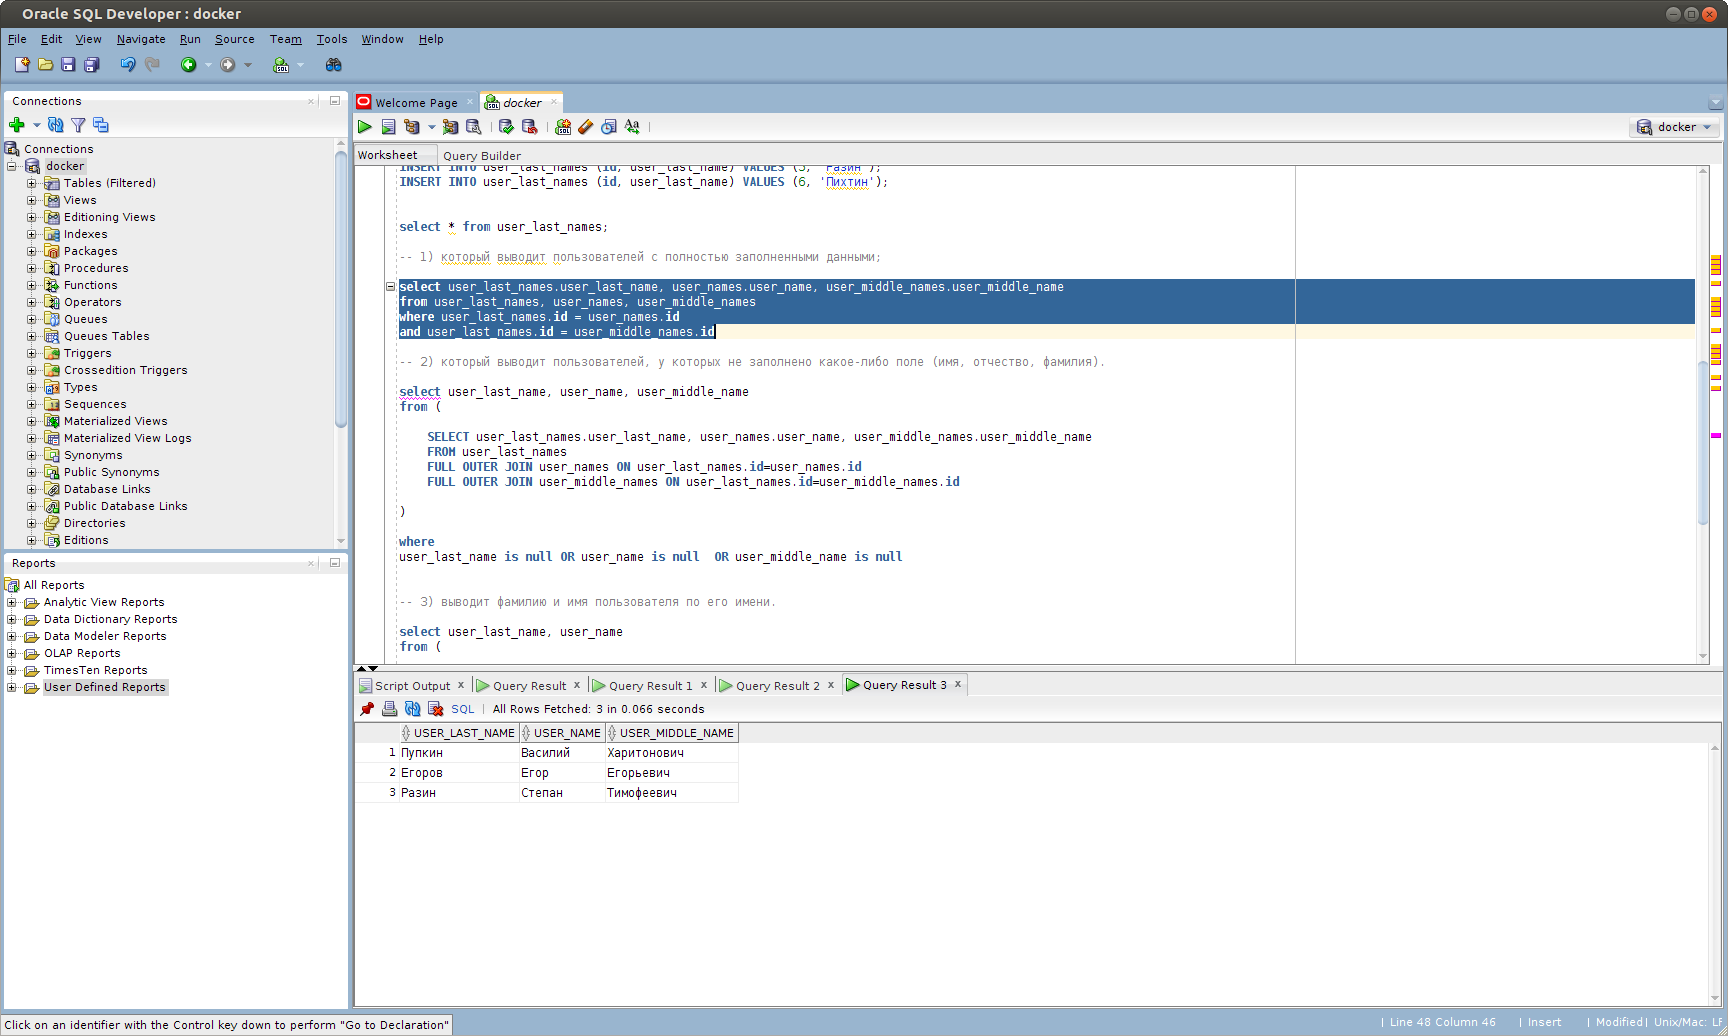Run the worksheet statement with the green play icon

365,127
